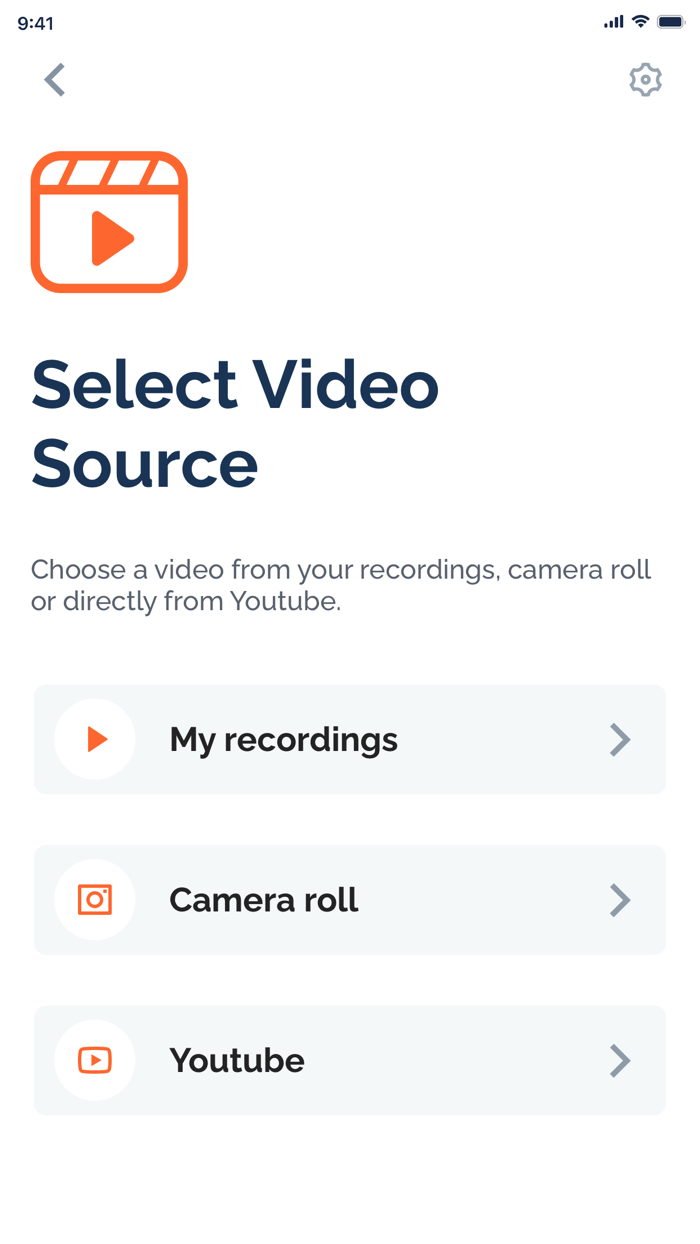Click the Select Video Source heading
The height and width of the screenshot is (1244, 700).
pos(235,424)
